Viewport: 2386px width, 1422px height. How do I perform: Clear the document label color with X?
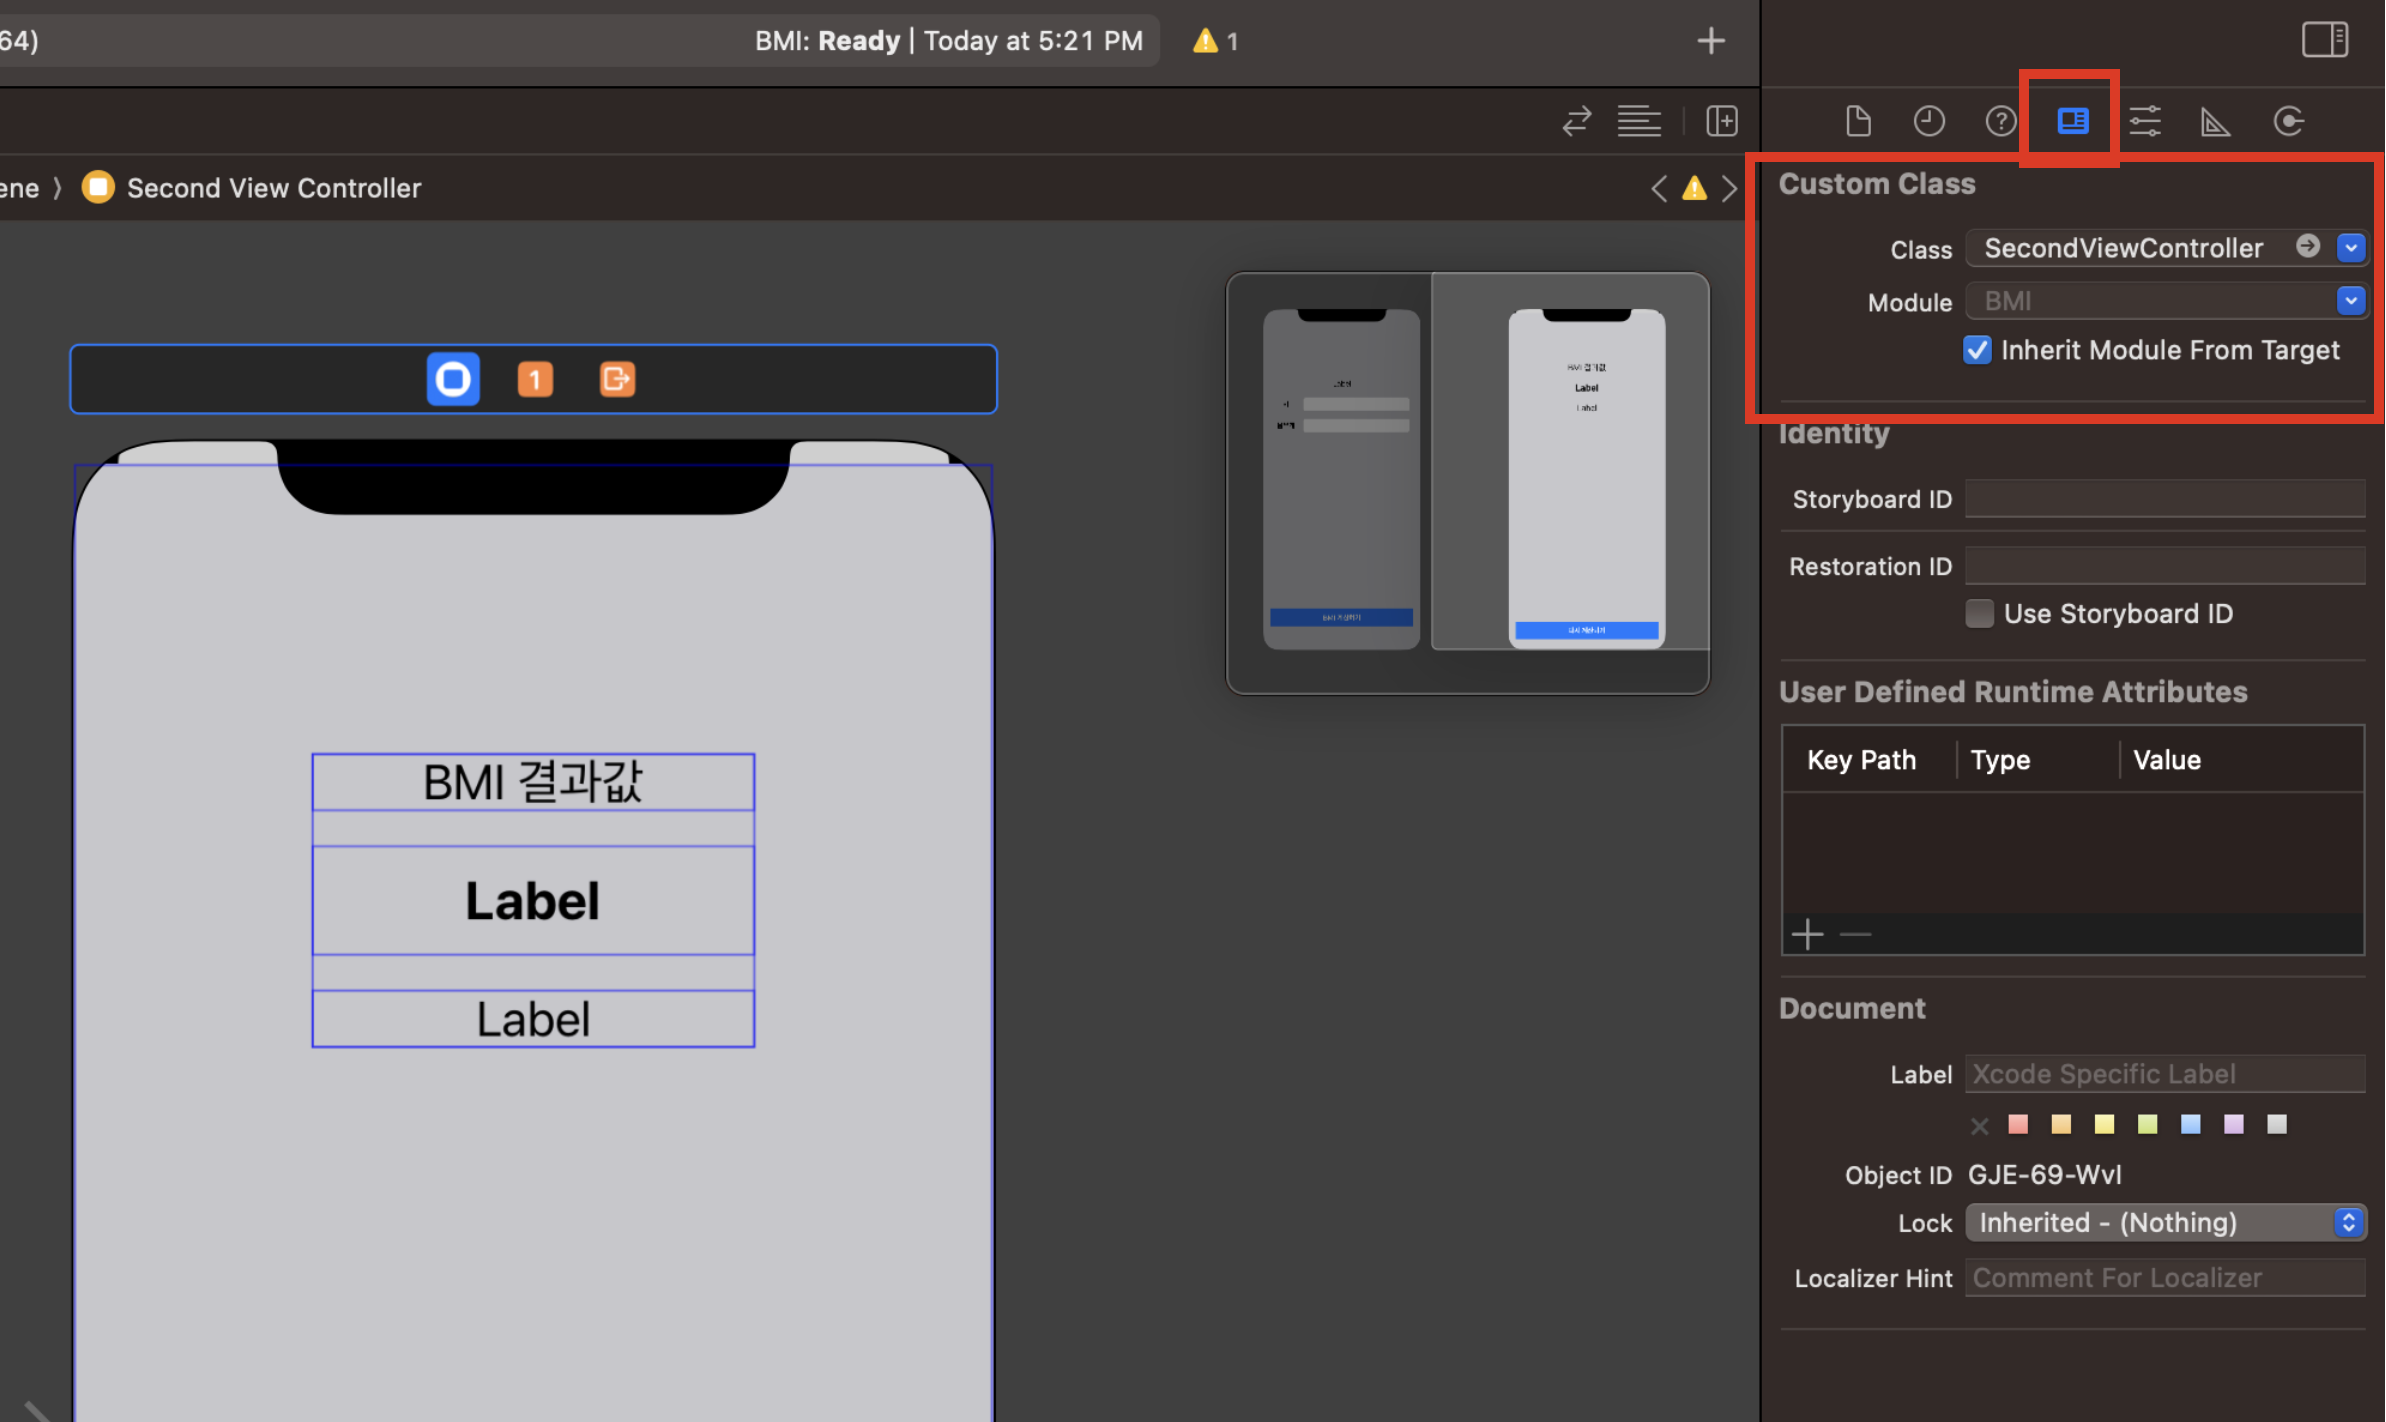click(x=1979, y=1126)
